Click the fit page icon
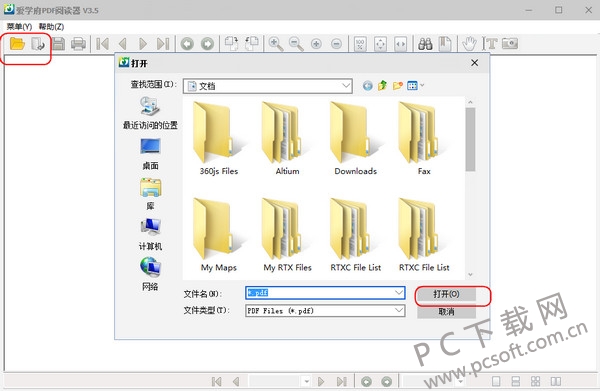 point(380,44)
